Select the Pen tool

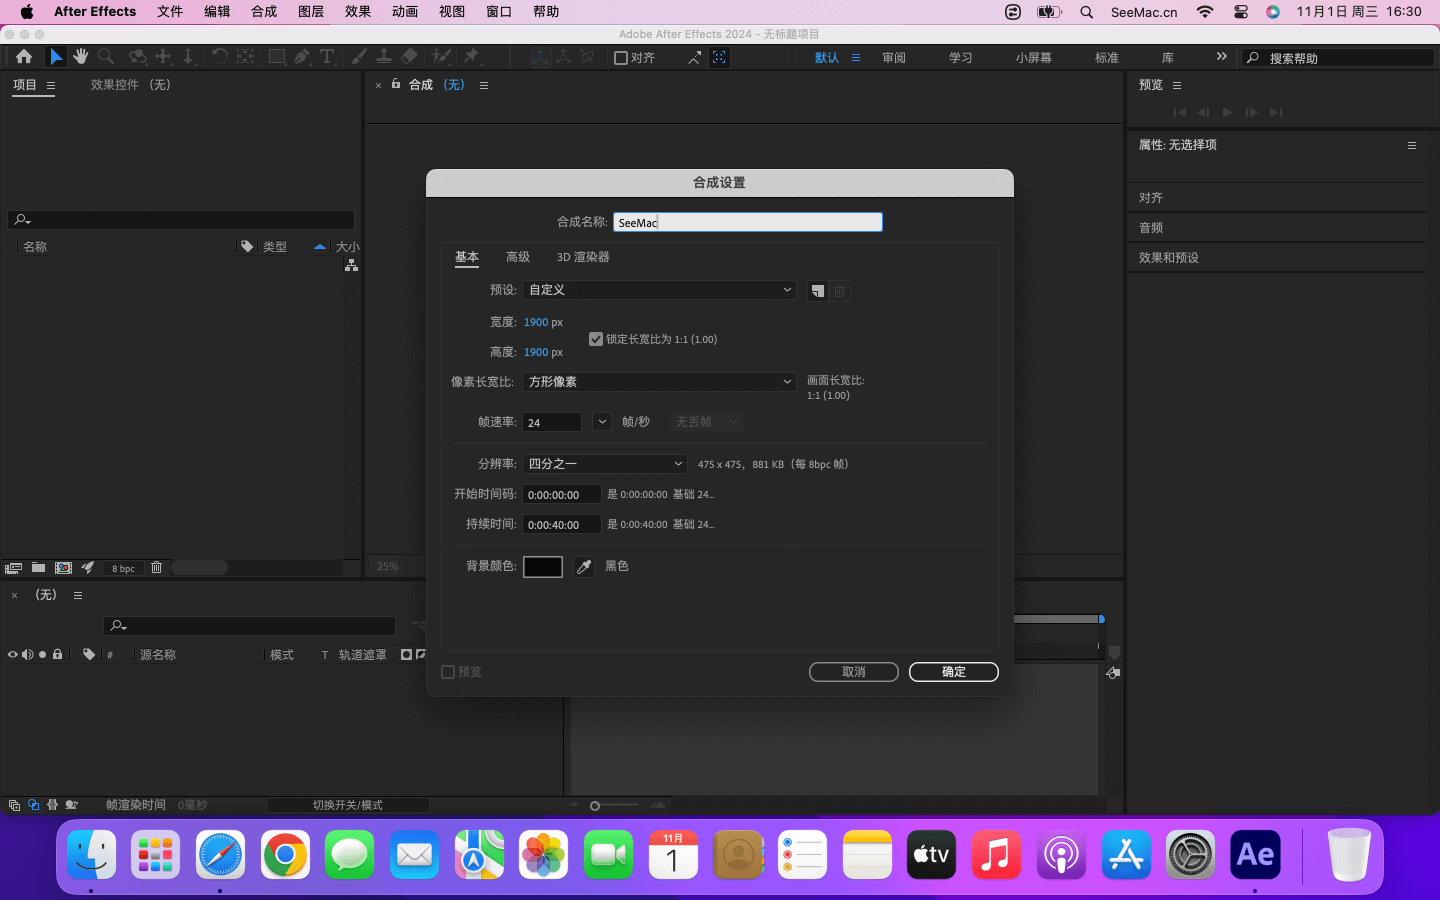(302, 57)
